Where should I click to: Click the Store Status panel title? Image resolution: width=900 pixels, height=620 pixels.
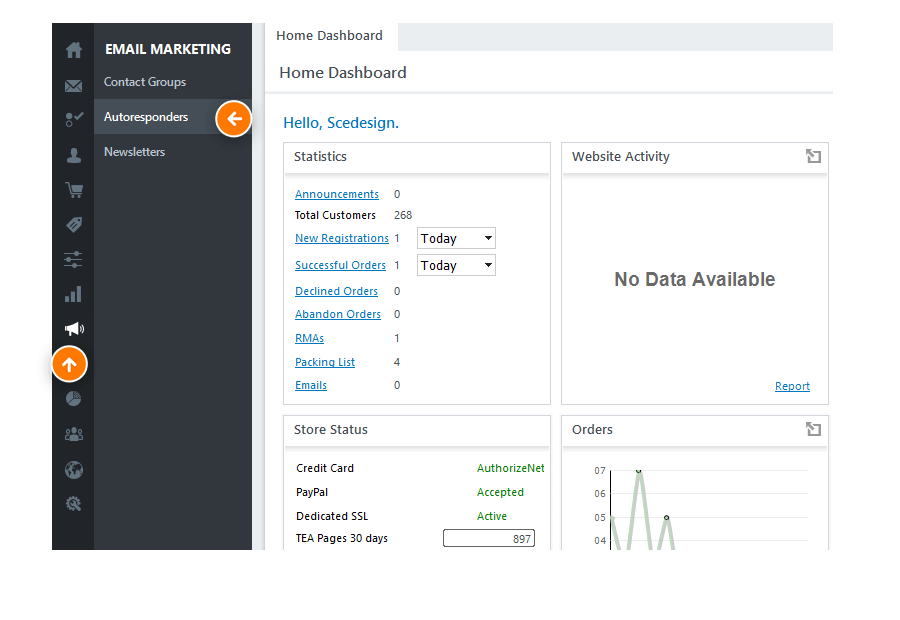(331, 429)
